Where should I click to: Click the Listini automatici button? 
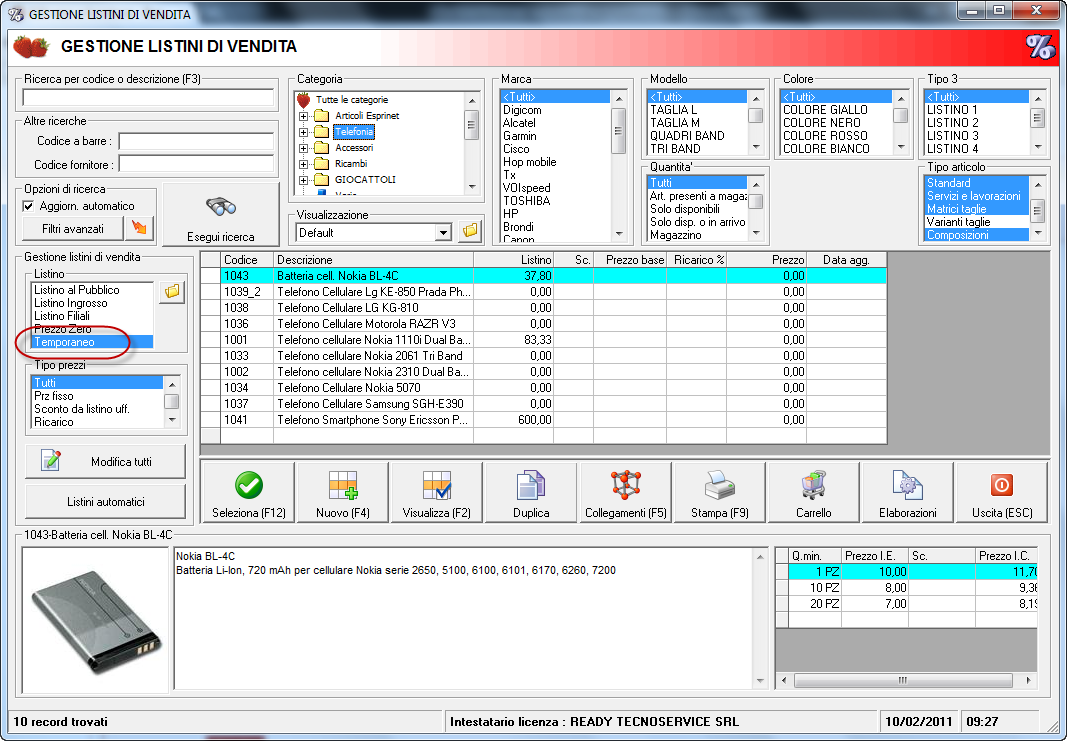[x=105, y=501]
